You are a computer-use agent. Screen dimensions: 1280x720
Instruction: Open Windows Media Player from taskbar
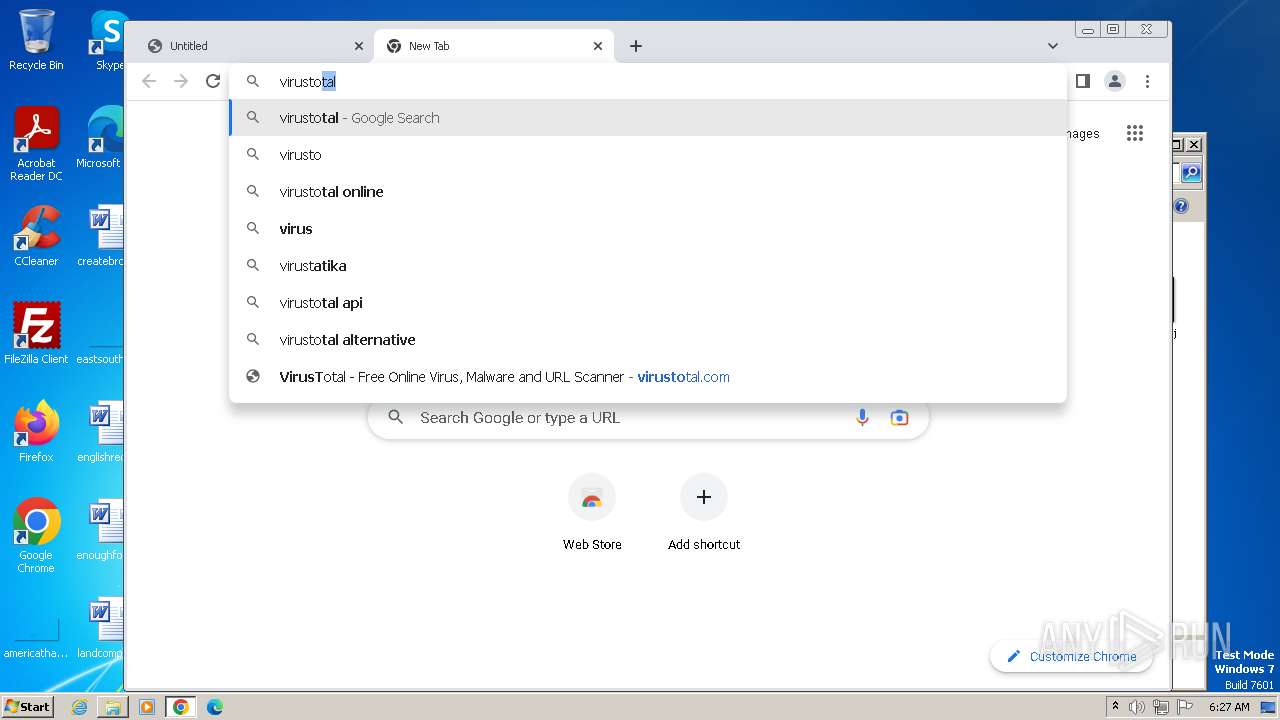(x=147, y=707)
